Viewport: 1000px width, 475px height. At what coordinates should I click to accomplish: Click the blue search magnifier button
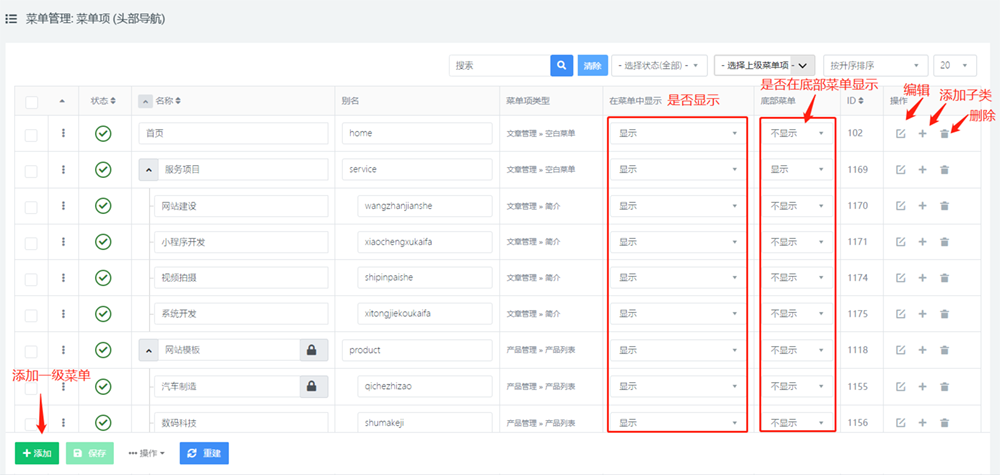click(x=561, y=65)
